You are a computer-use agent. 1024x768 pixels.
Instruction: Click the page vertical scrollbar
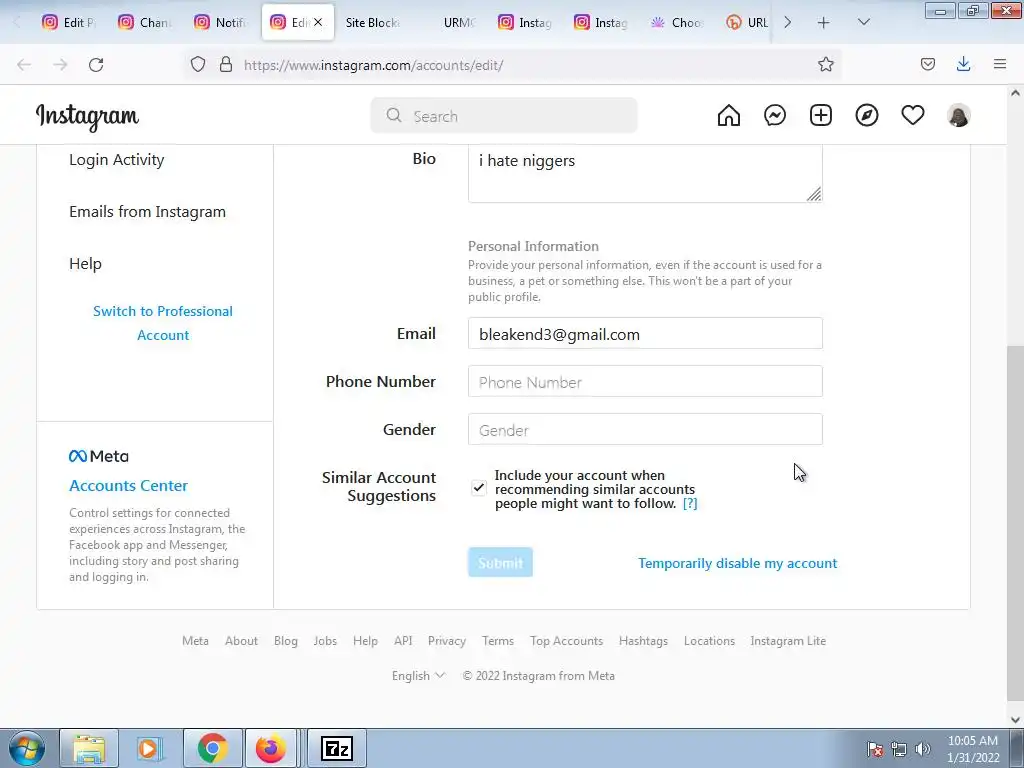(1015, 522)
